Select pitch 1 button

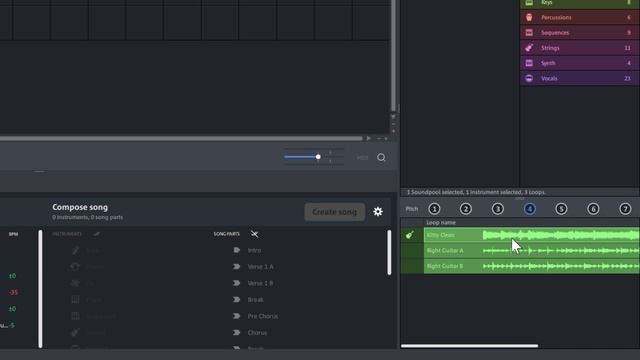[x=434, y=209]
